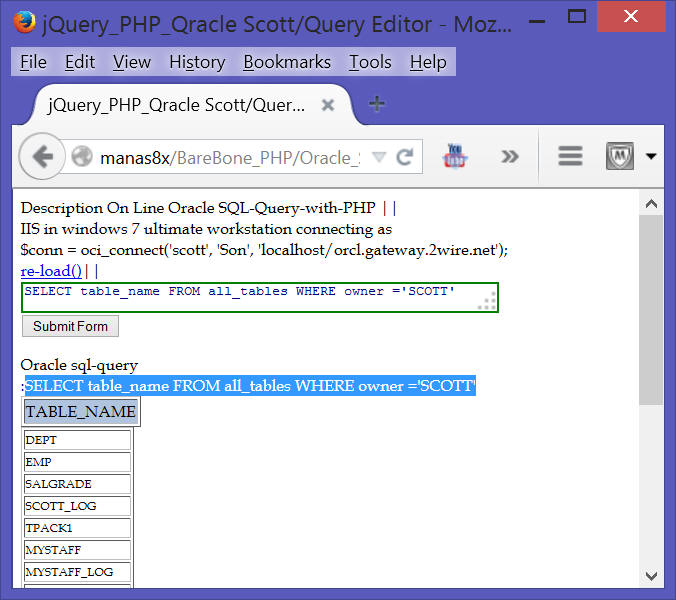Screen dimensions: 676x600
Task: Click the Firefox logo in title bar
Action: [25, 22]
